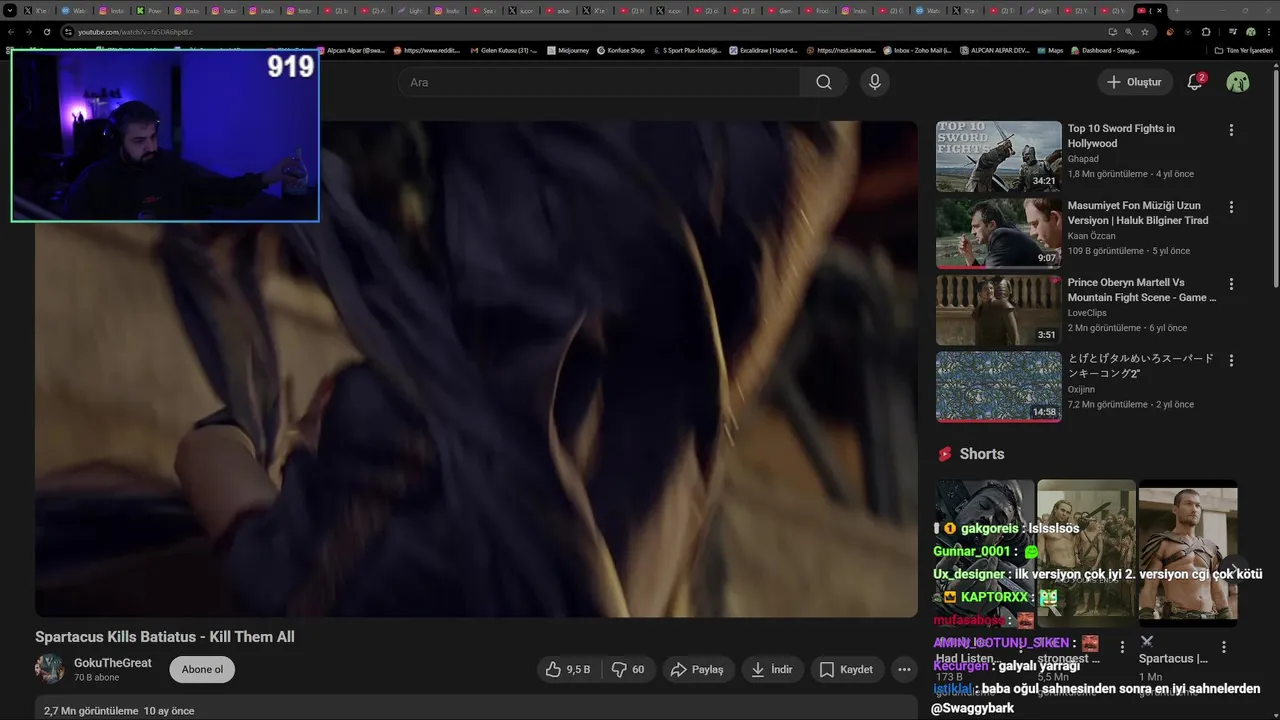Open the Inbox Zoho Mail bookmark

pos(916,50)
